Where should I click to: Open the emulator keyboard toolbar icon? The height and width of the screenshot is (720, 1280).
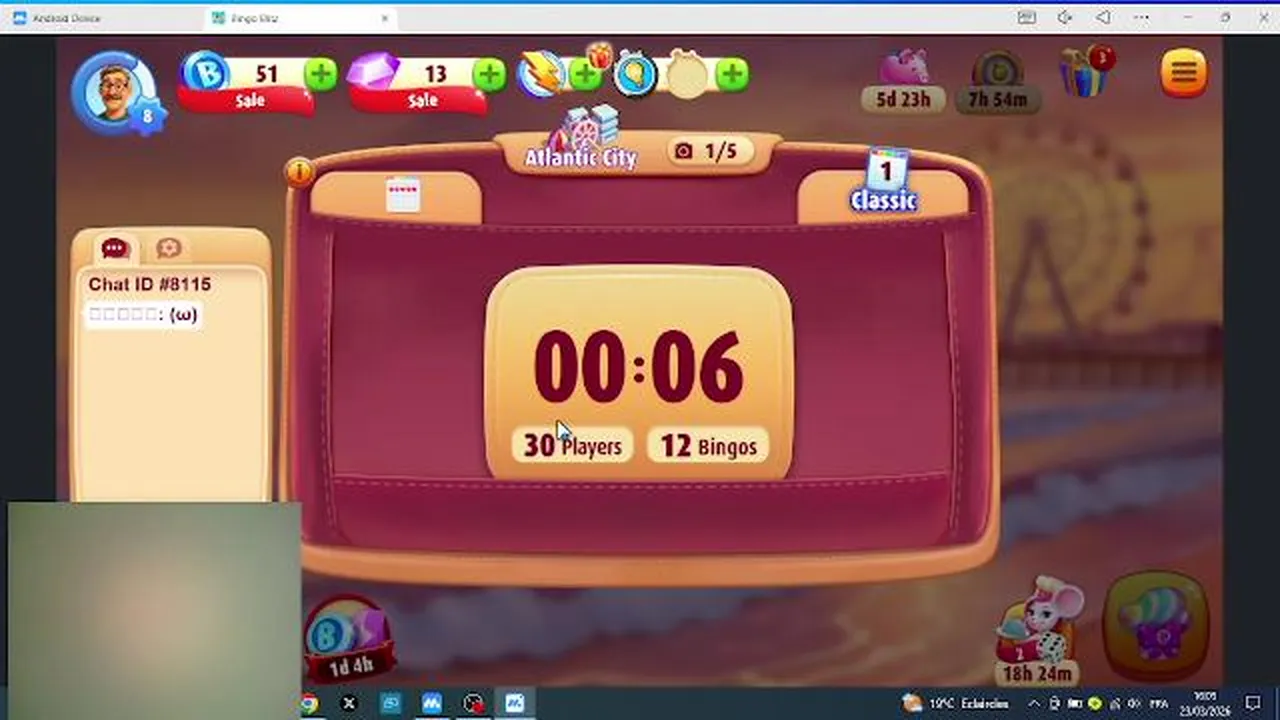point(1026,17)
